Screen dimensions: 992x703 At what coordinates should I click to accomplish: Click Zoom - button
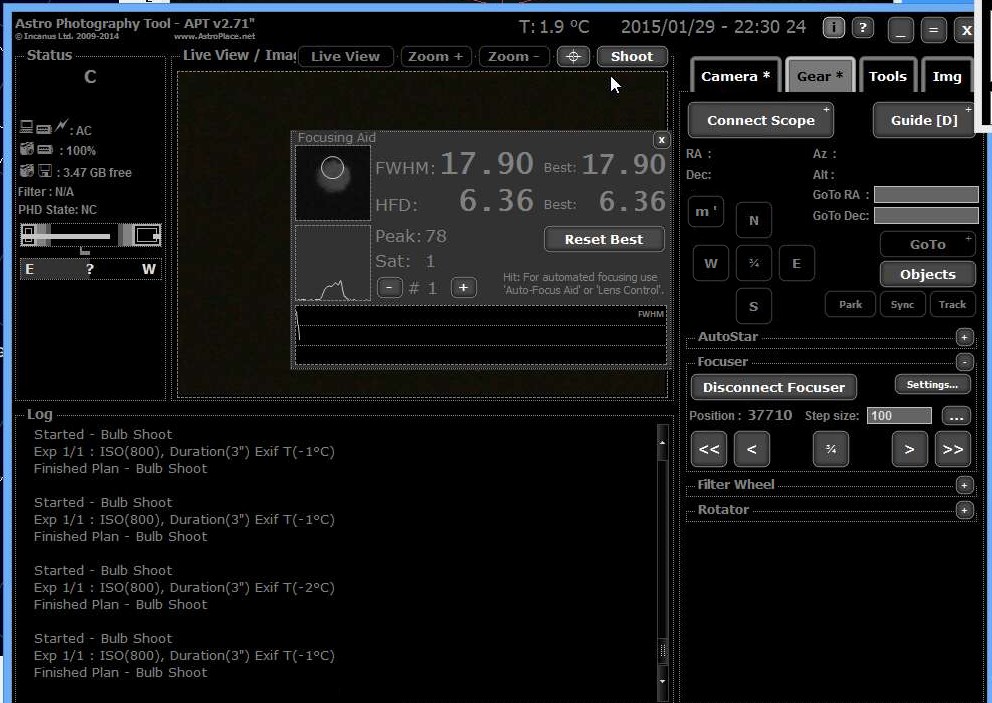pos(514,56)
